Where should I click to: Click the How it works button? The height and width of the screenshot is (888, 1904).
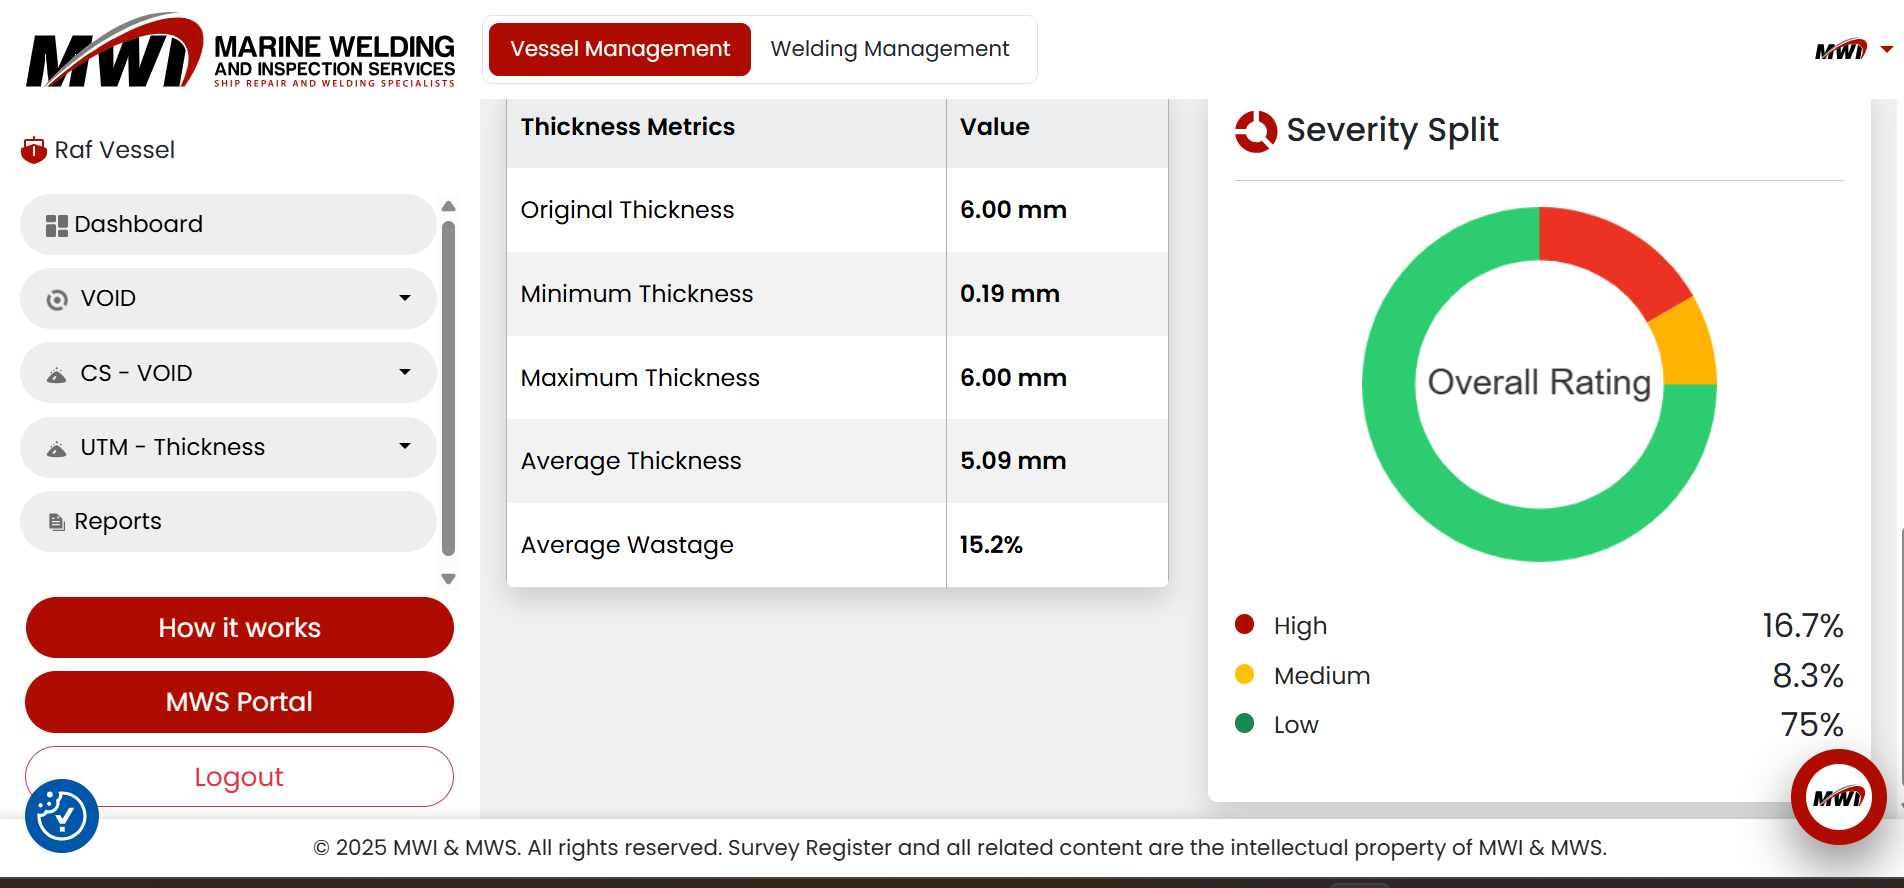click(x=240, y=628)
